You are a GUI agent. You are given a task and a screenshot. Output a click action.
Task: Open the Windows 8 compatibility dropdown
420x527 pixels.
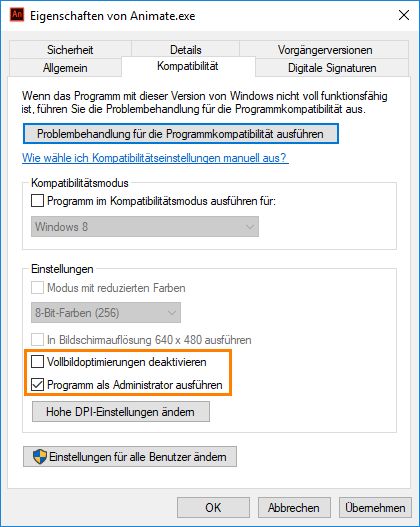[145, 227]
